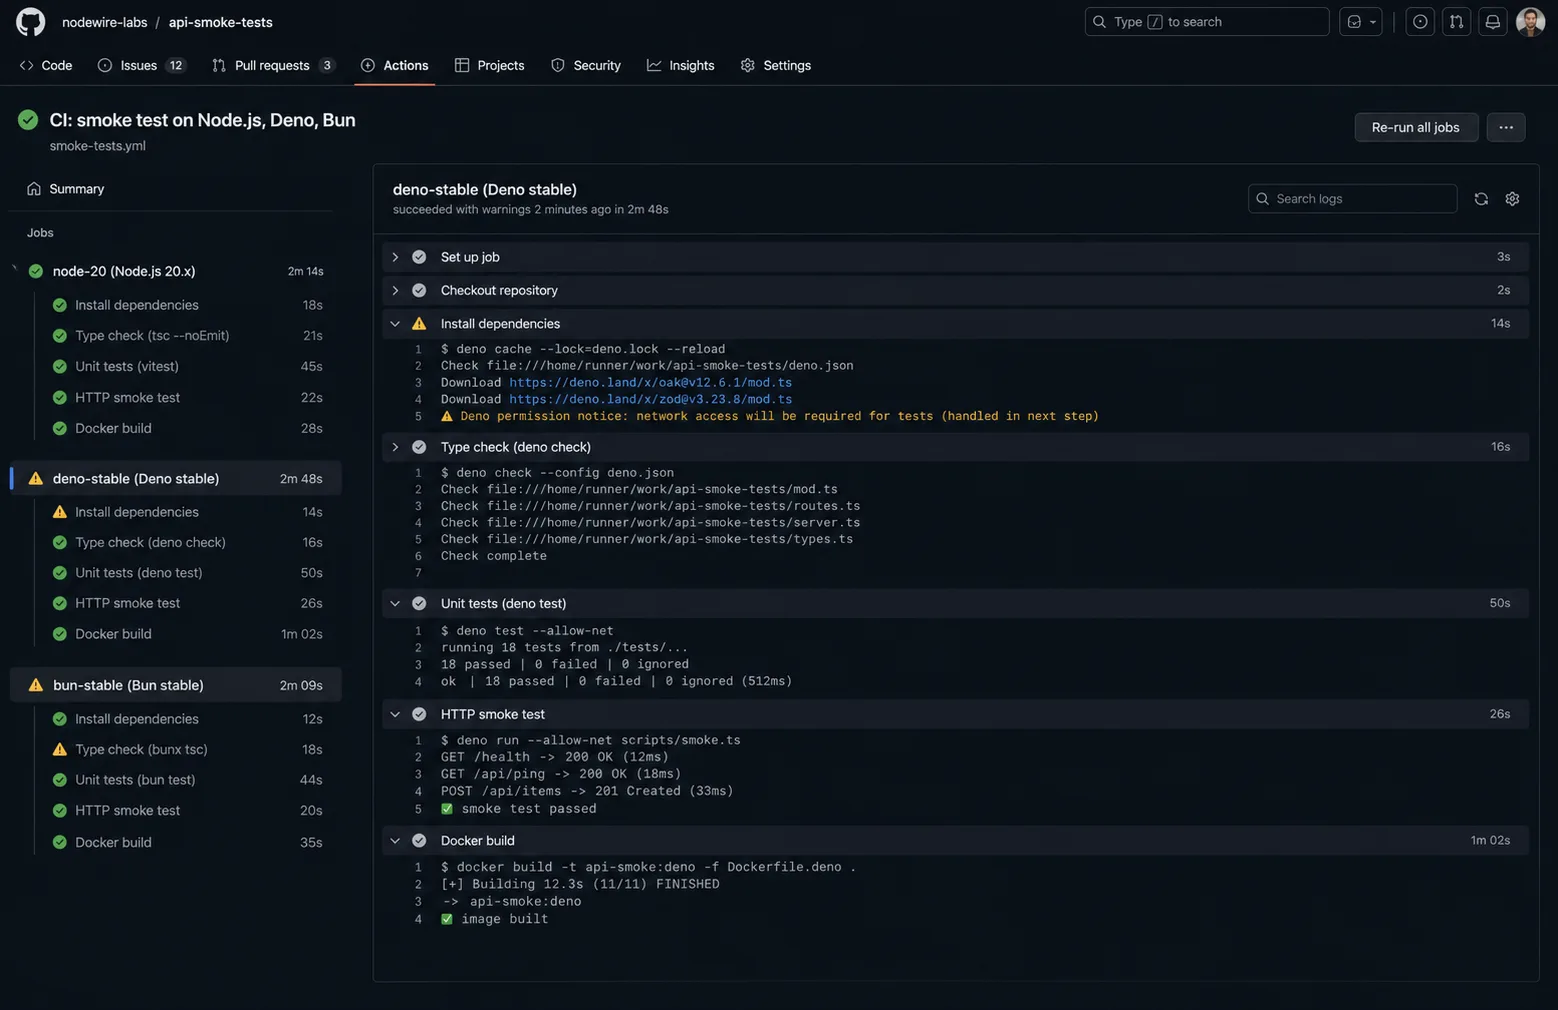Open the nodewire-labs organization link
The image size is (1558, 1010).
(x=104, y=22)
